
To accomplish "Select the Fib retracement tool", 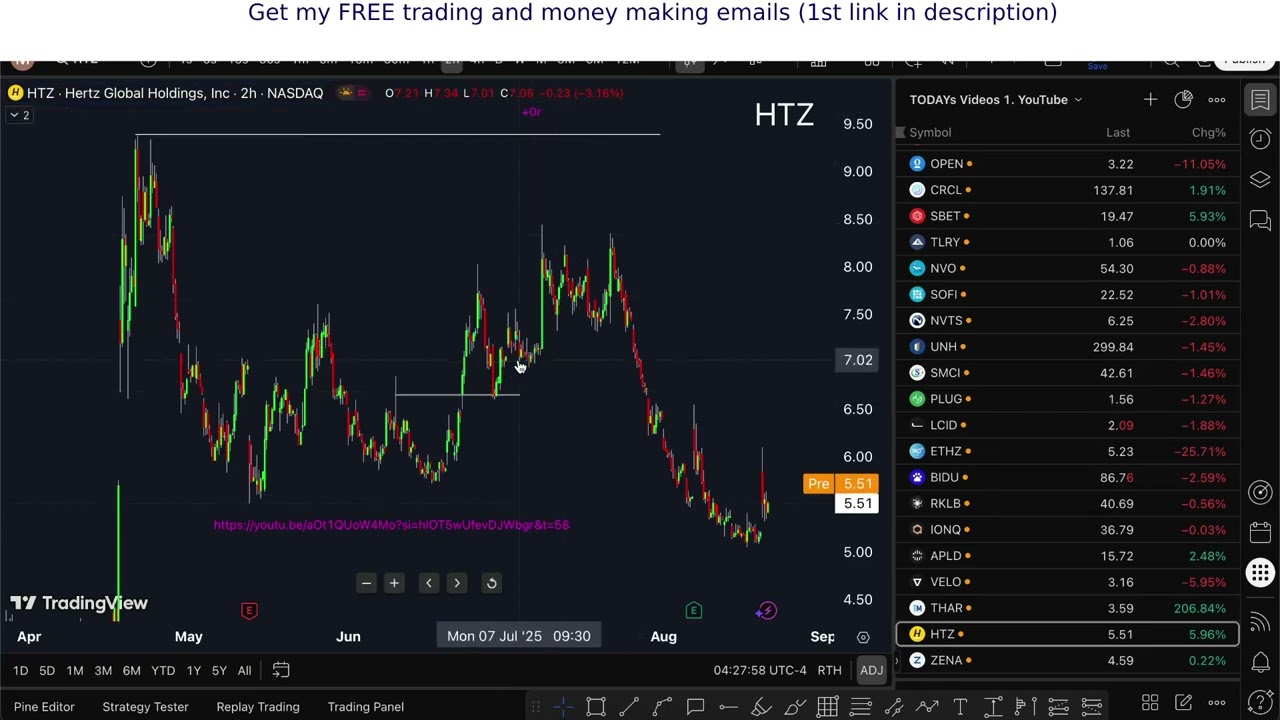I will click(860, 707).
